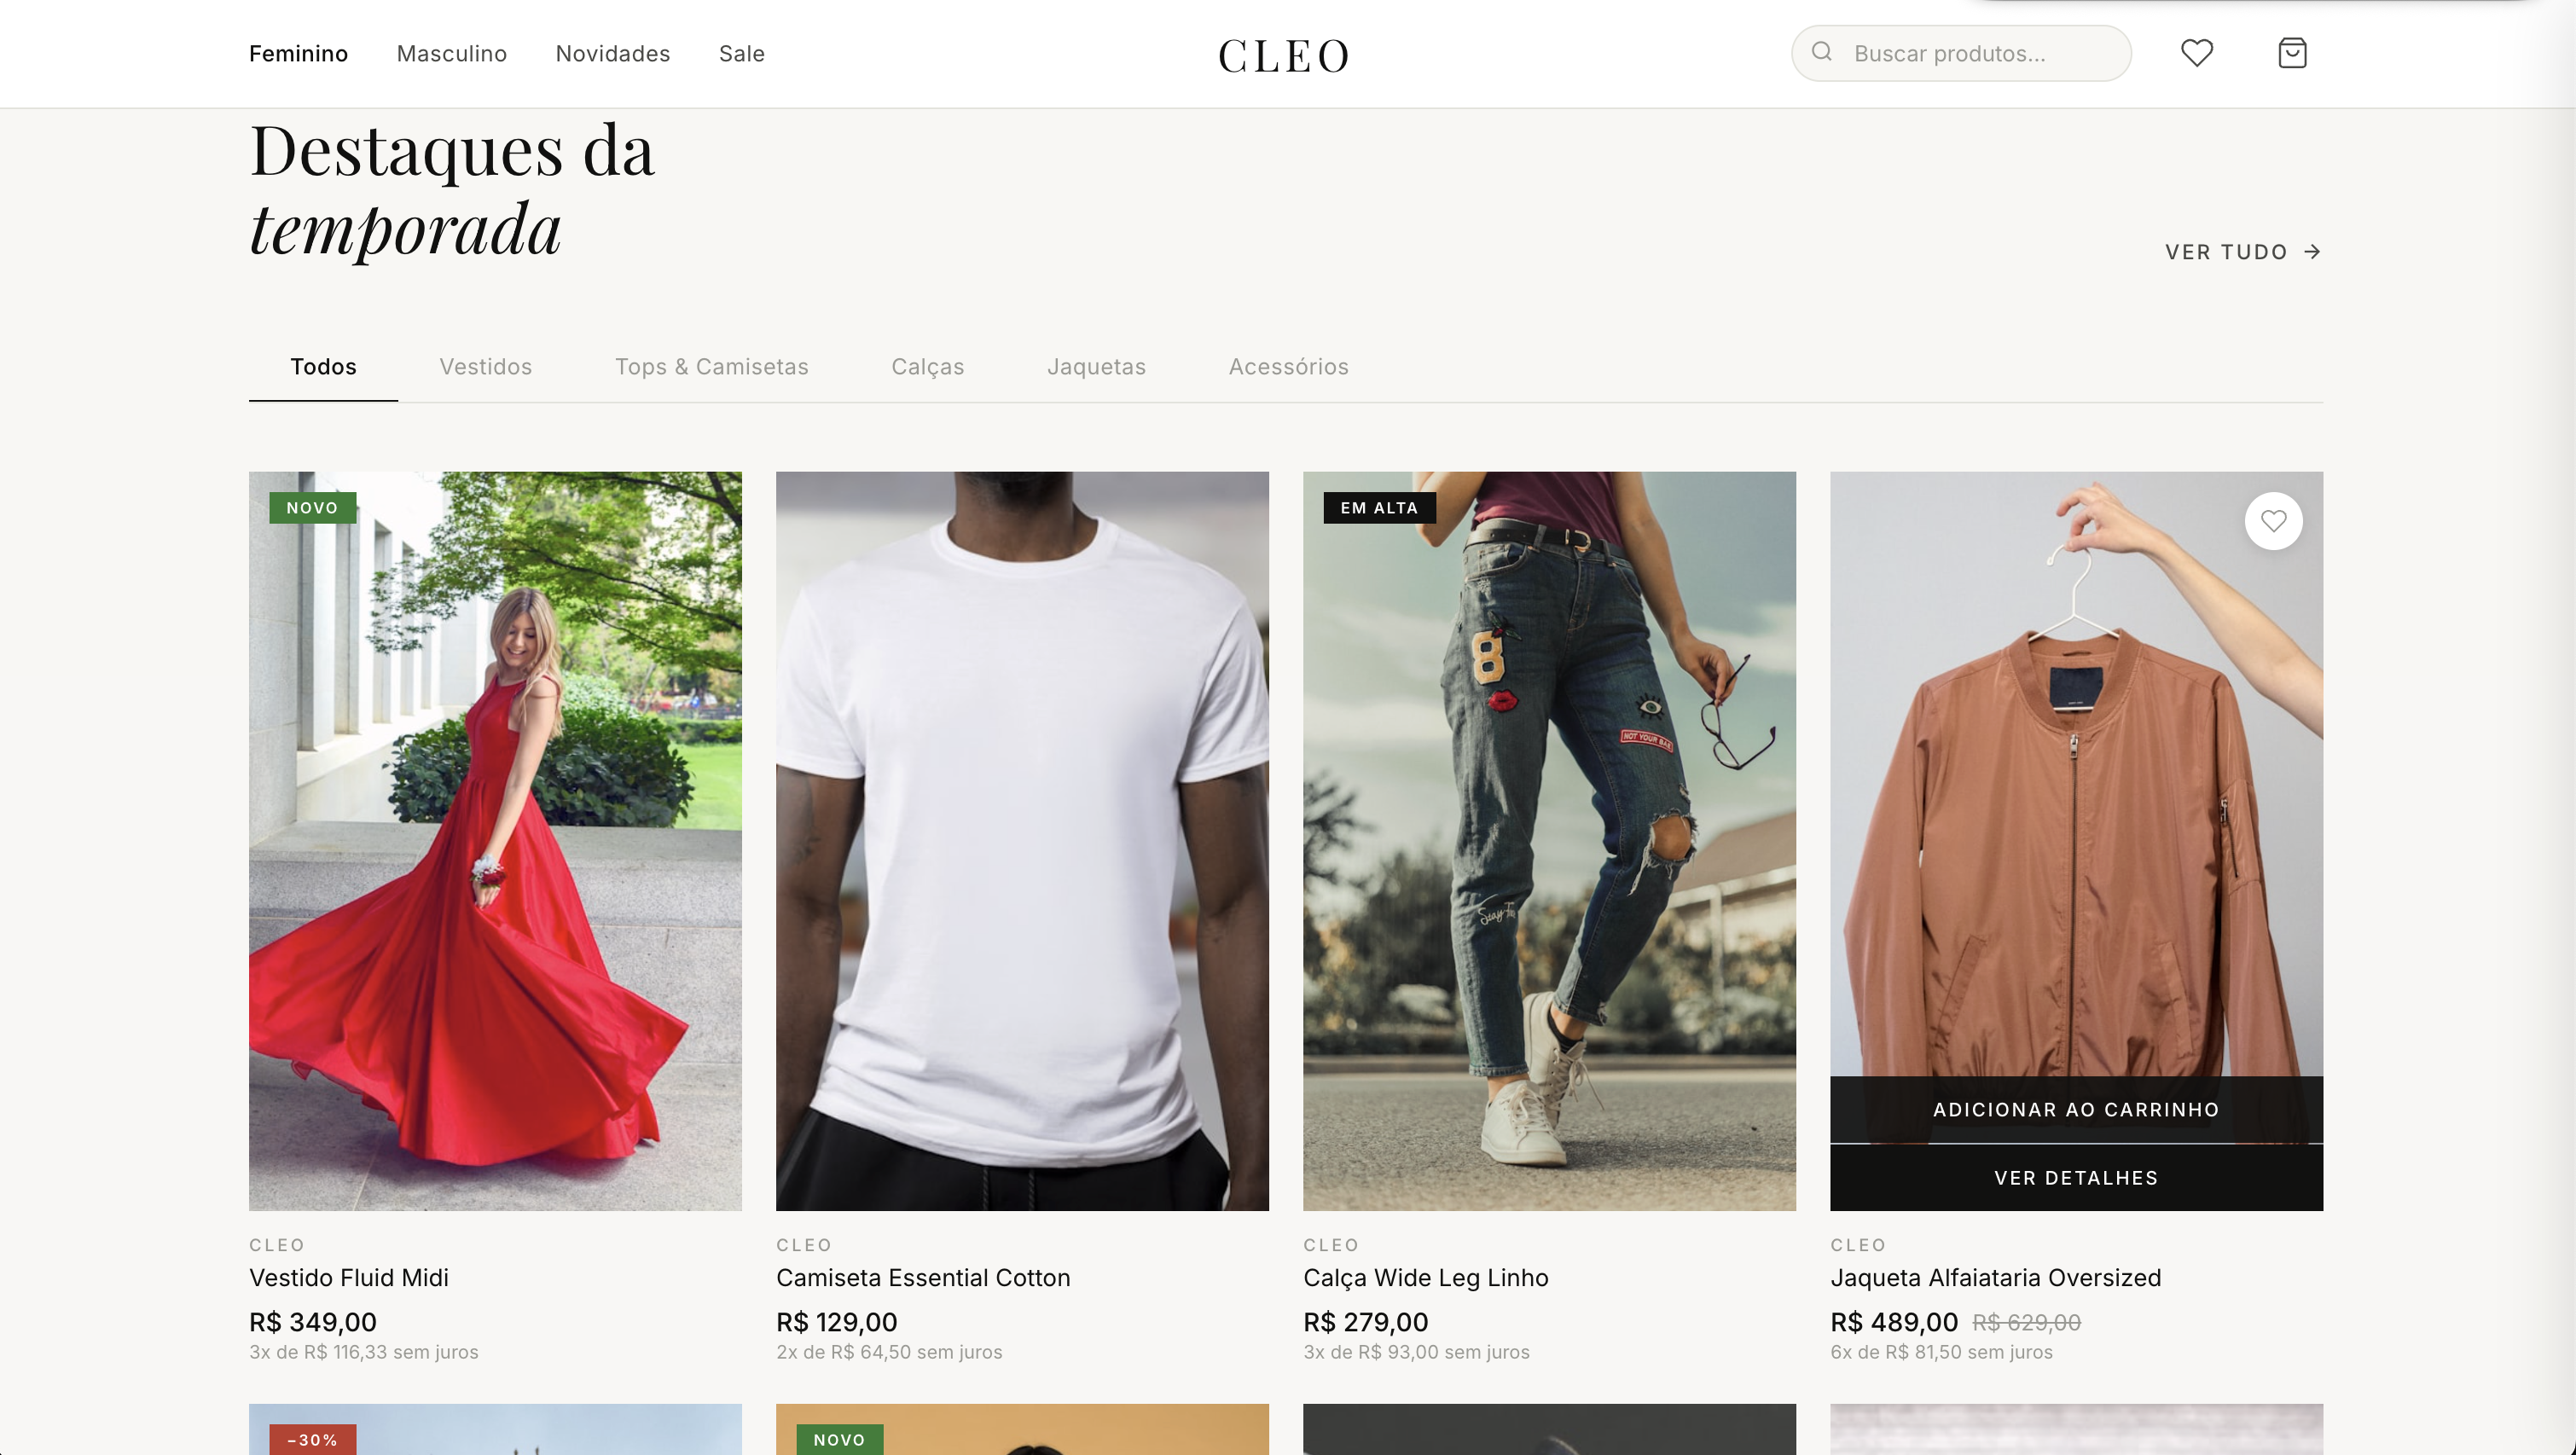Click the NOVO badge on red dress

pos(312,508)
